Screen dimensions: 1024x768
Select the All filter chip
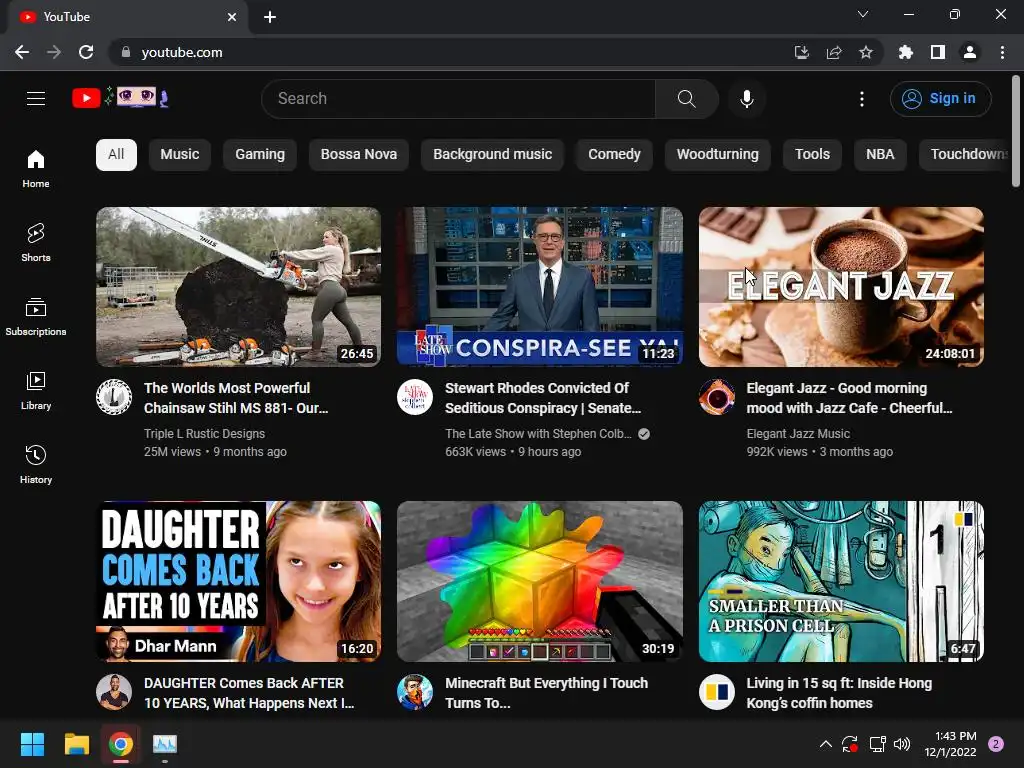[x=116, y=155]
